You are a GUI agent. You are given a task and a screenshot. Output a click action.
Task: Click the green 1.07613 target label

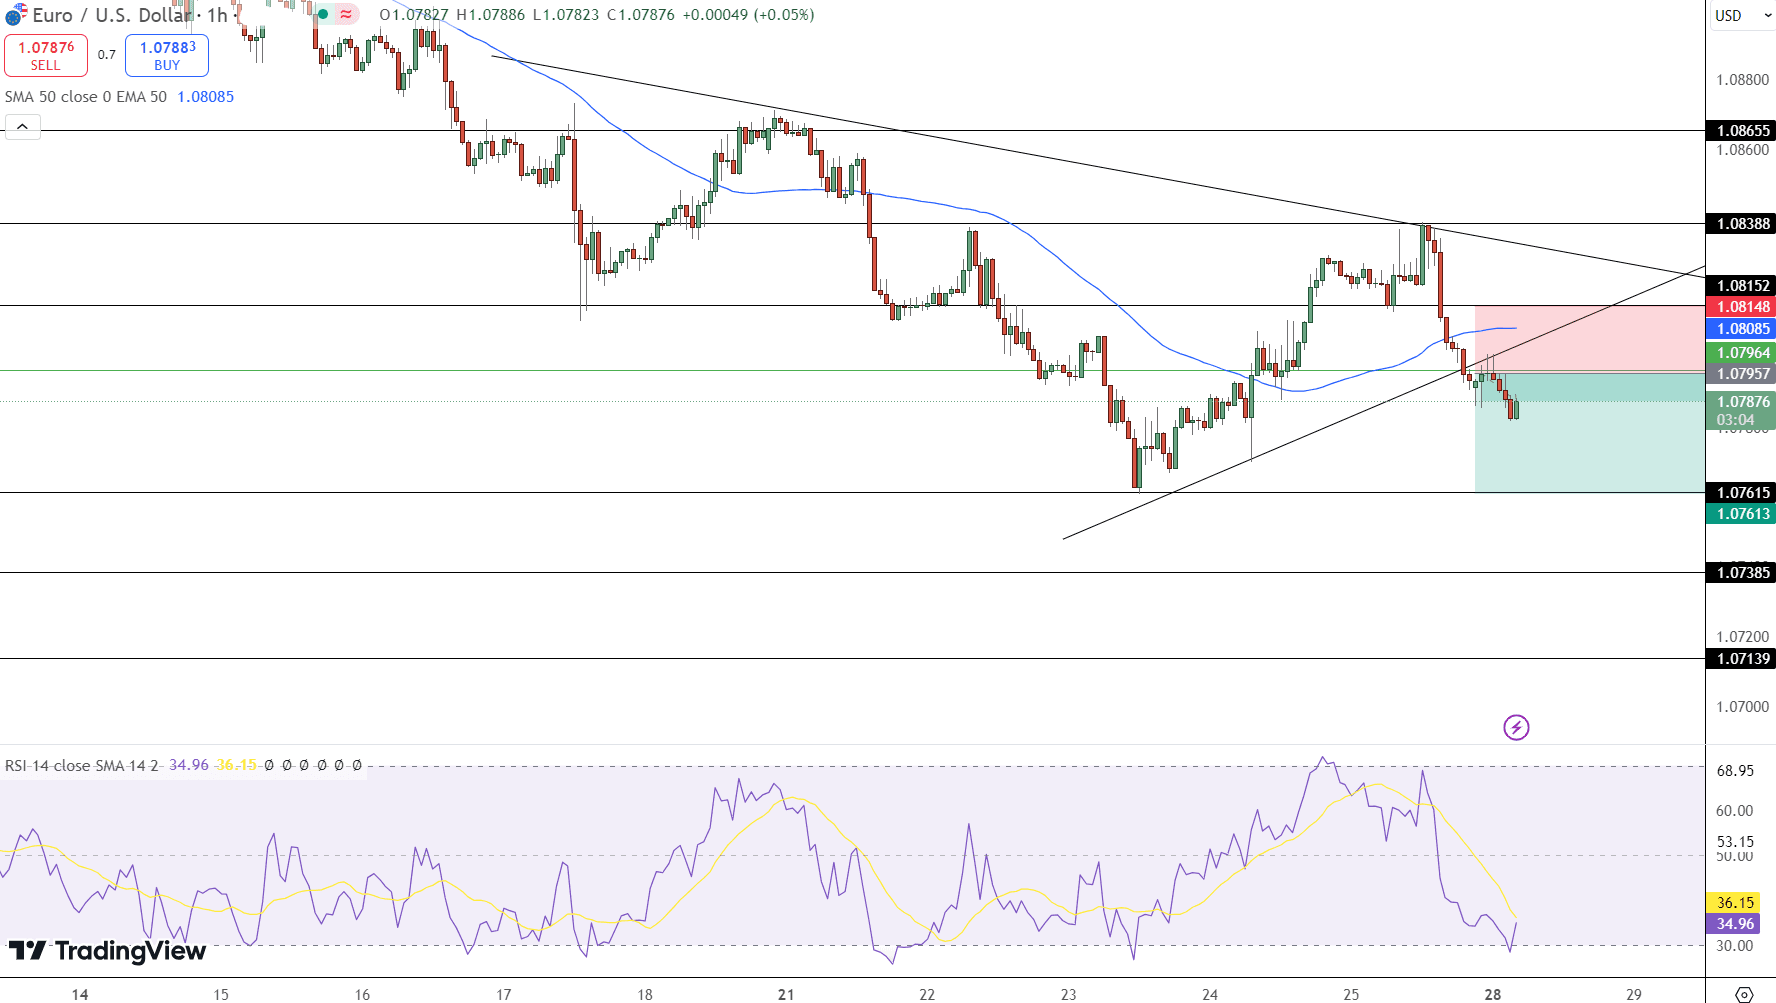(x=1741, y=514)
